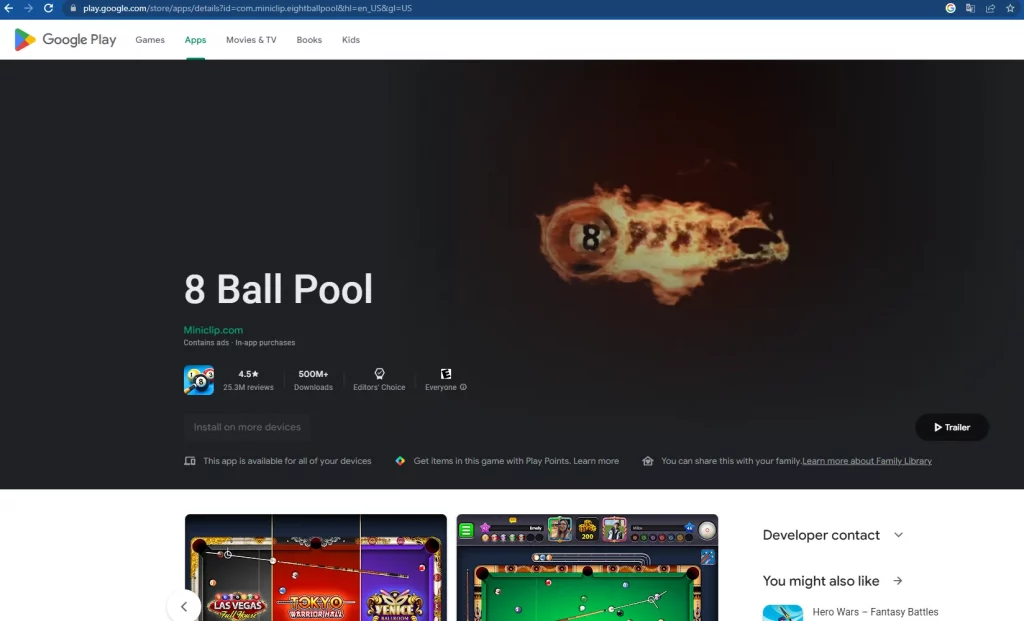
Task: Click the Play Points diamond icon
Action: pos(400,461)
